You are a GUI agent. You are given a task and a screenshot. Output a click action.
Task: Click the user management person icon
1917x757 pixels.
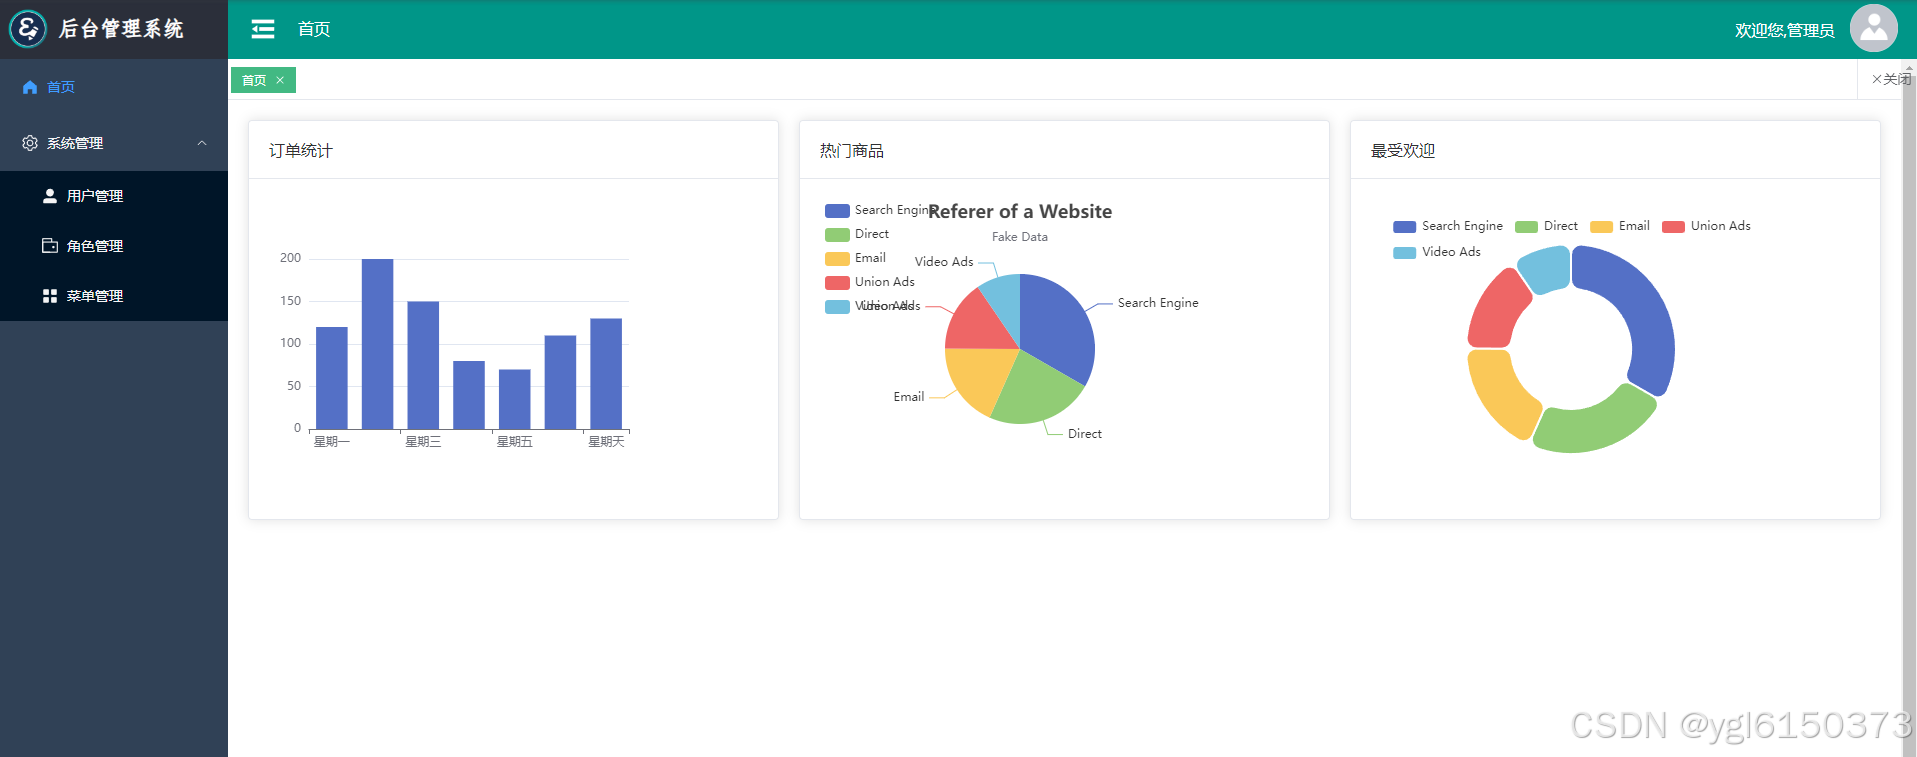pyautogui.click(x=50, y=196)
